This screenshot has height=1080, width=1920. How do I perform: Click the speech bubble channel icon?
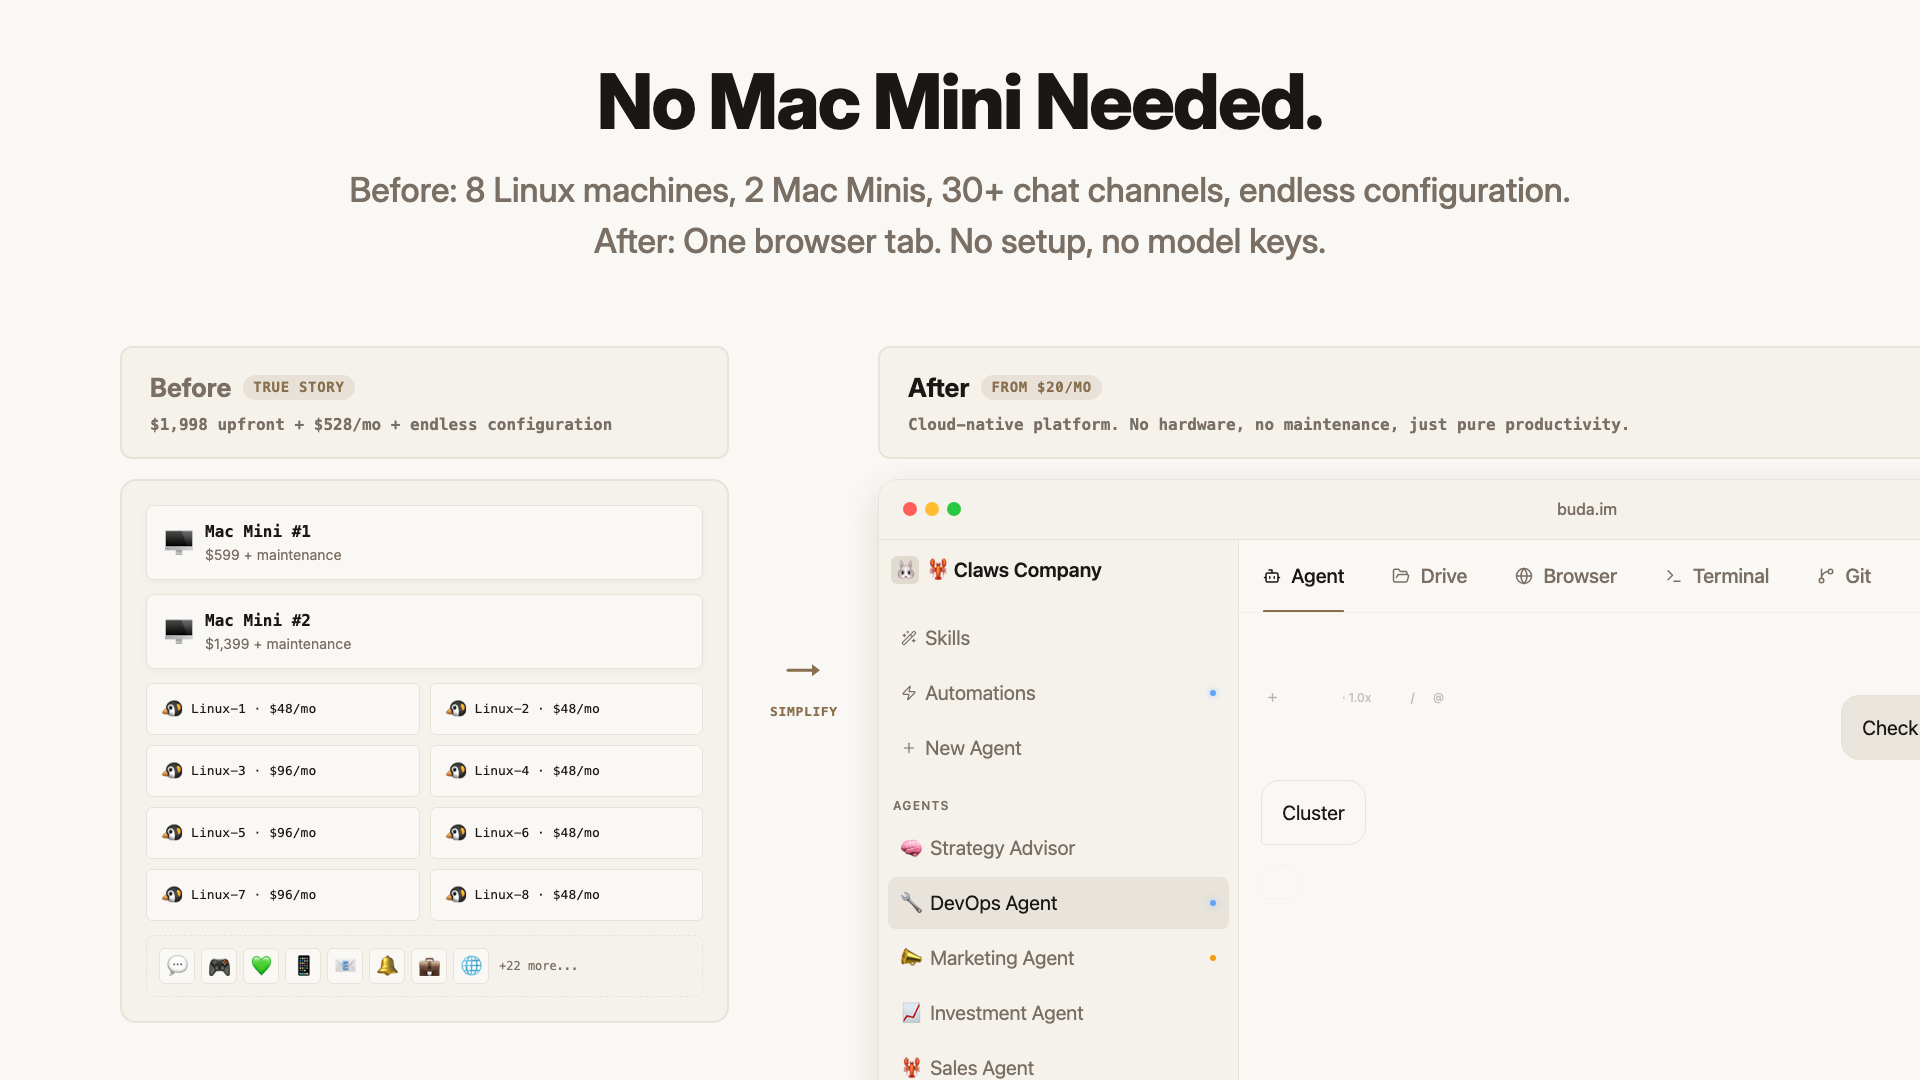click(x=177, y=966)
